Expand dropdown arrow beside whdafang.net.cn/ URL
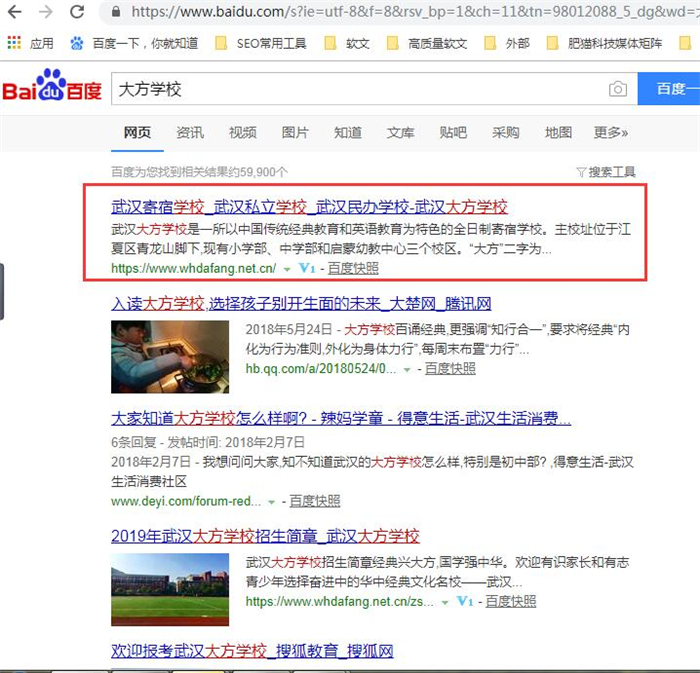Viewport: 700px width, 673px height. tap(287, 269)
